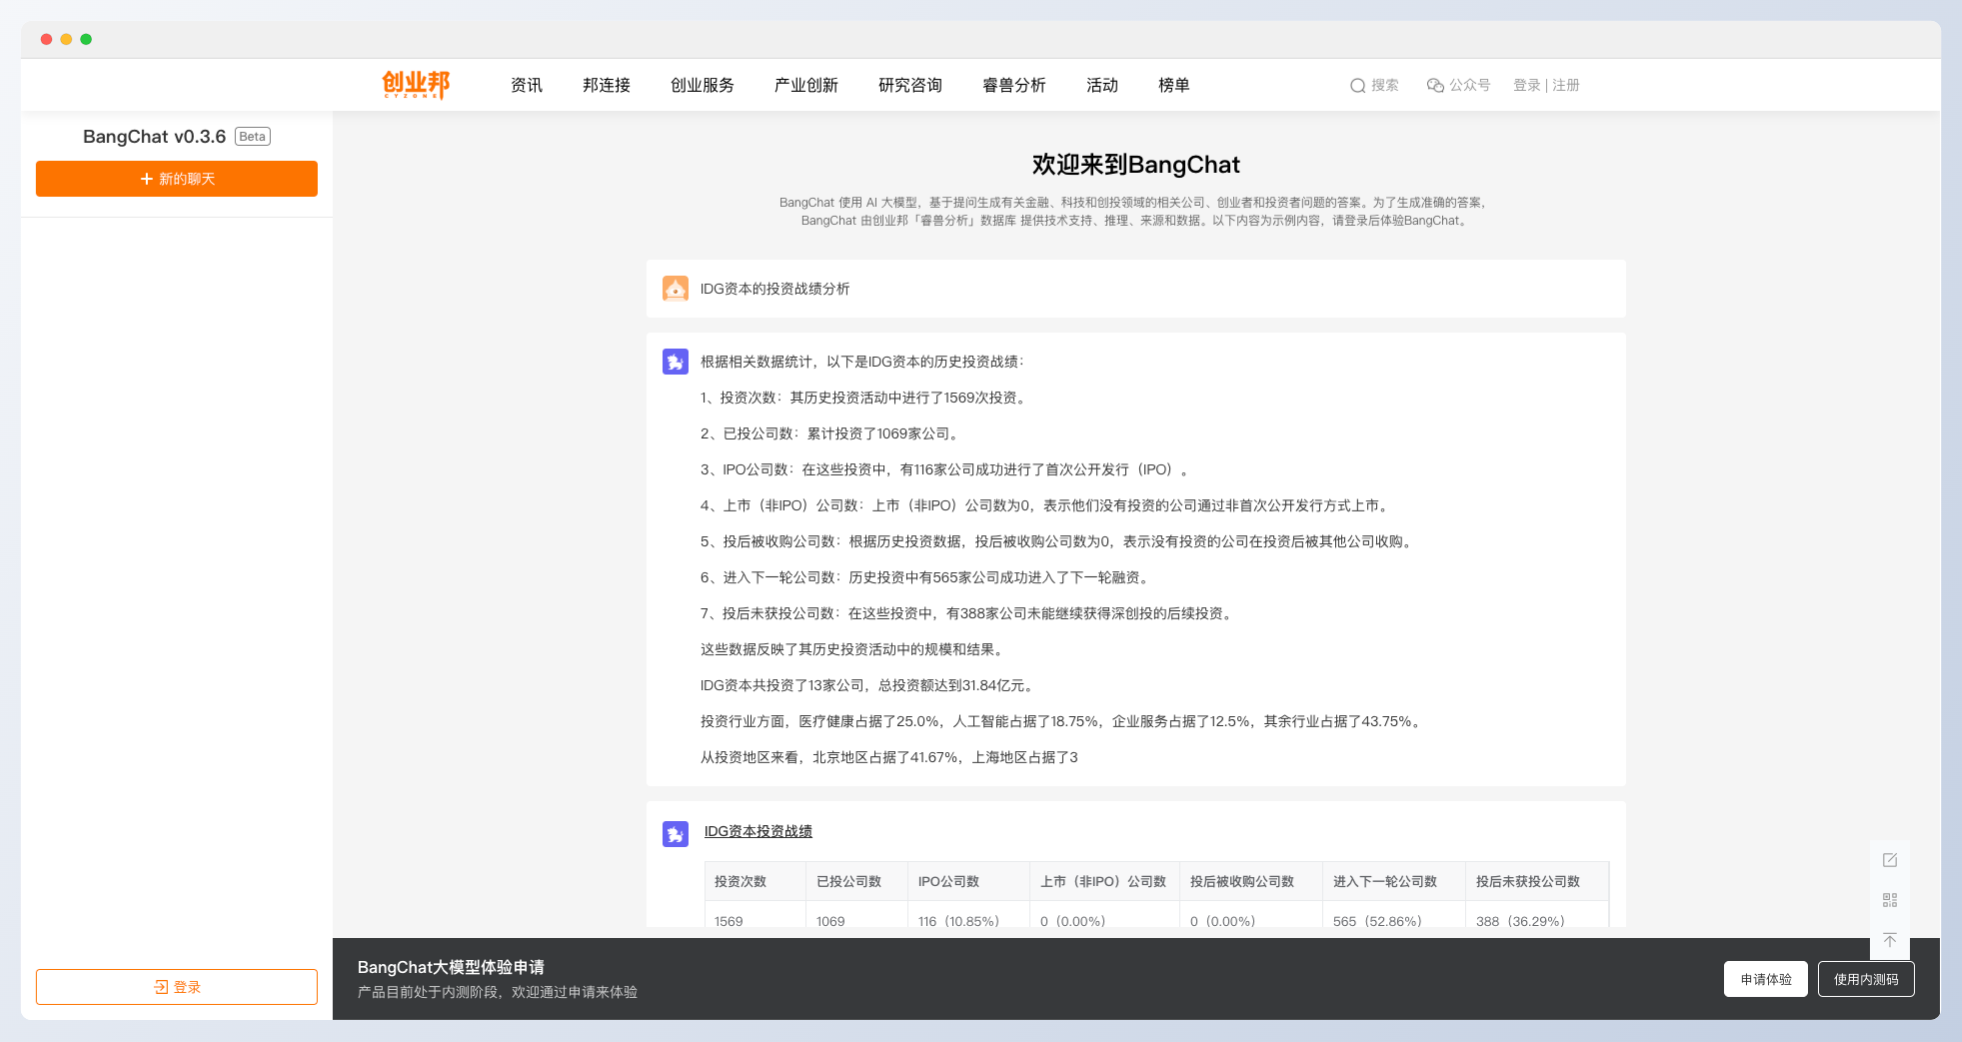Open the 睿兽分析 menu
Screen dimensions: 1962x1042
(x=1014, y=85)
